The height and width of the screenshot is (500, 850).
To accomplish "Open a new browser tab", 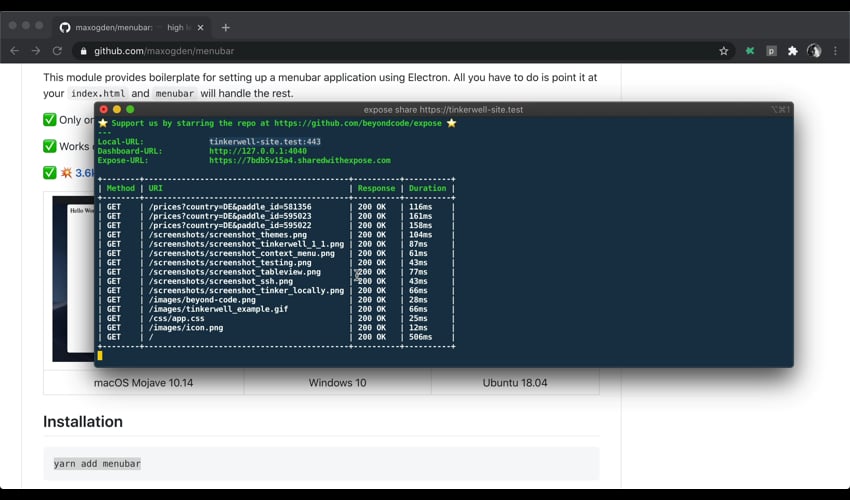I will point(226,28).
